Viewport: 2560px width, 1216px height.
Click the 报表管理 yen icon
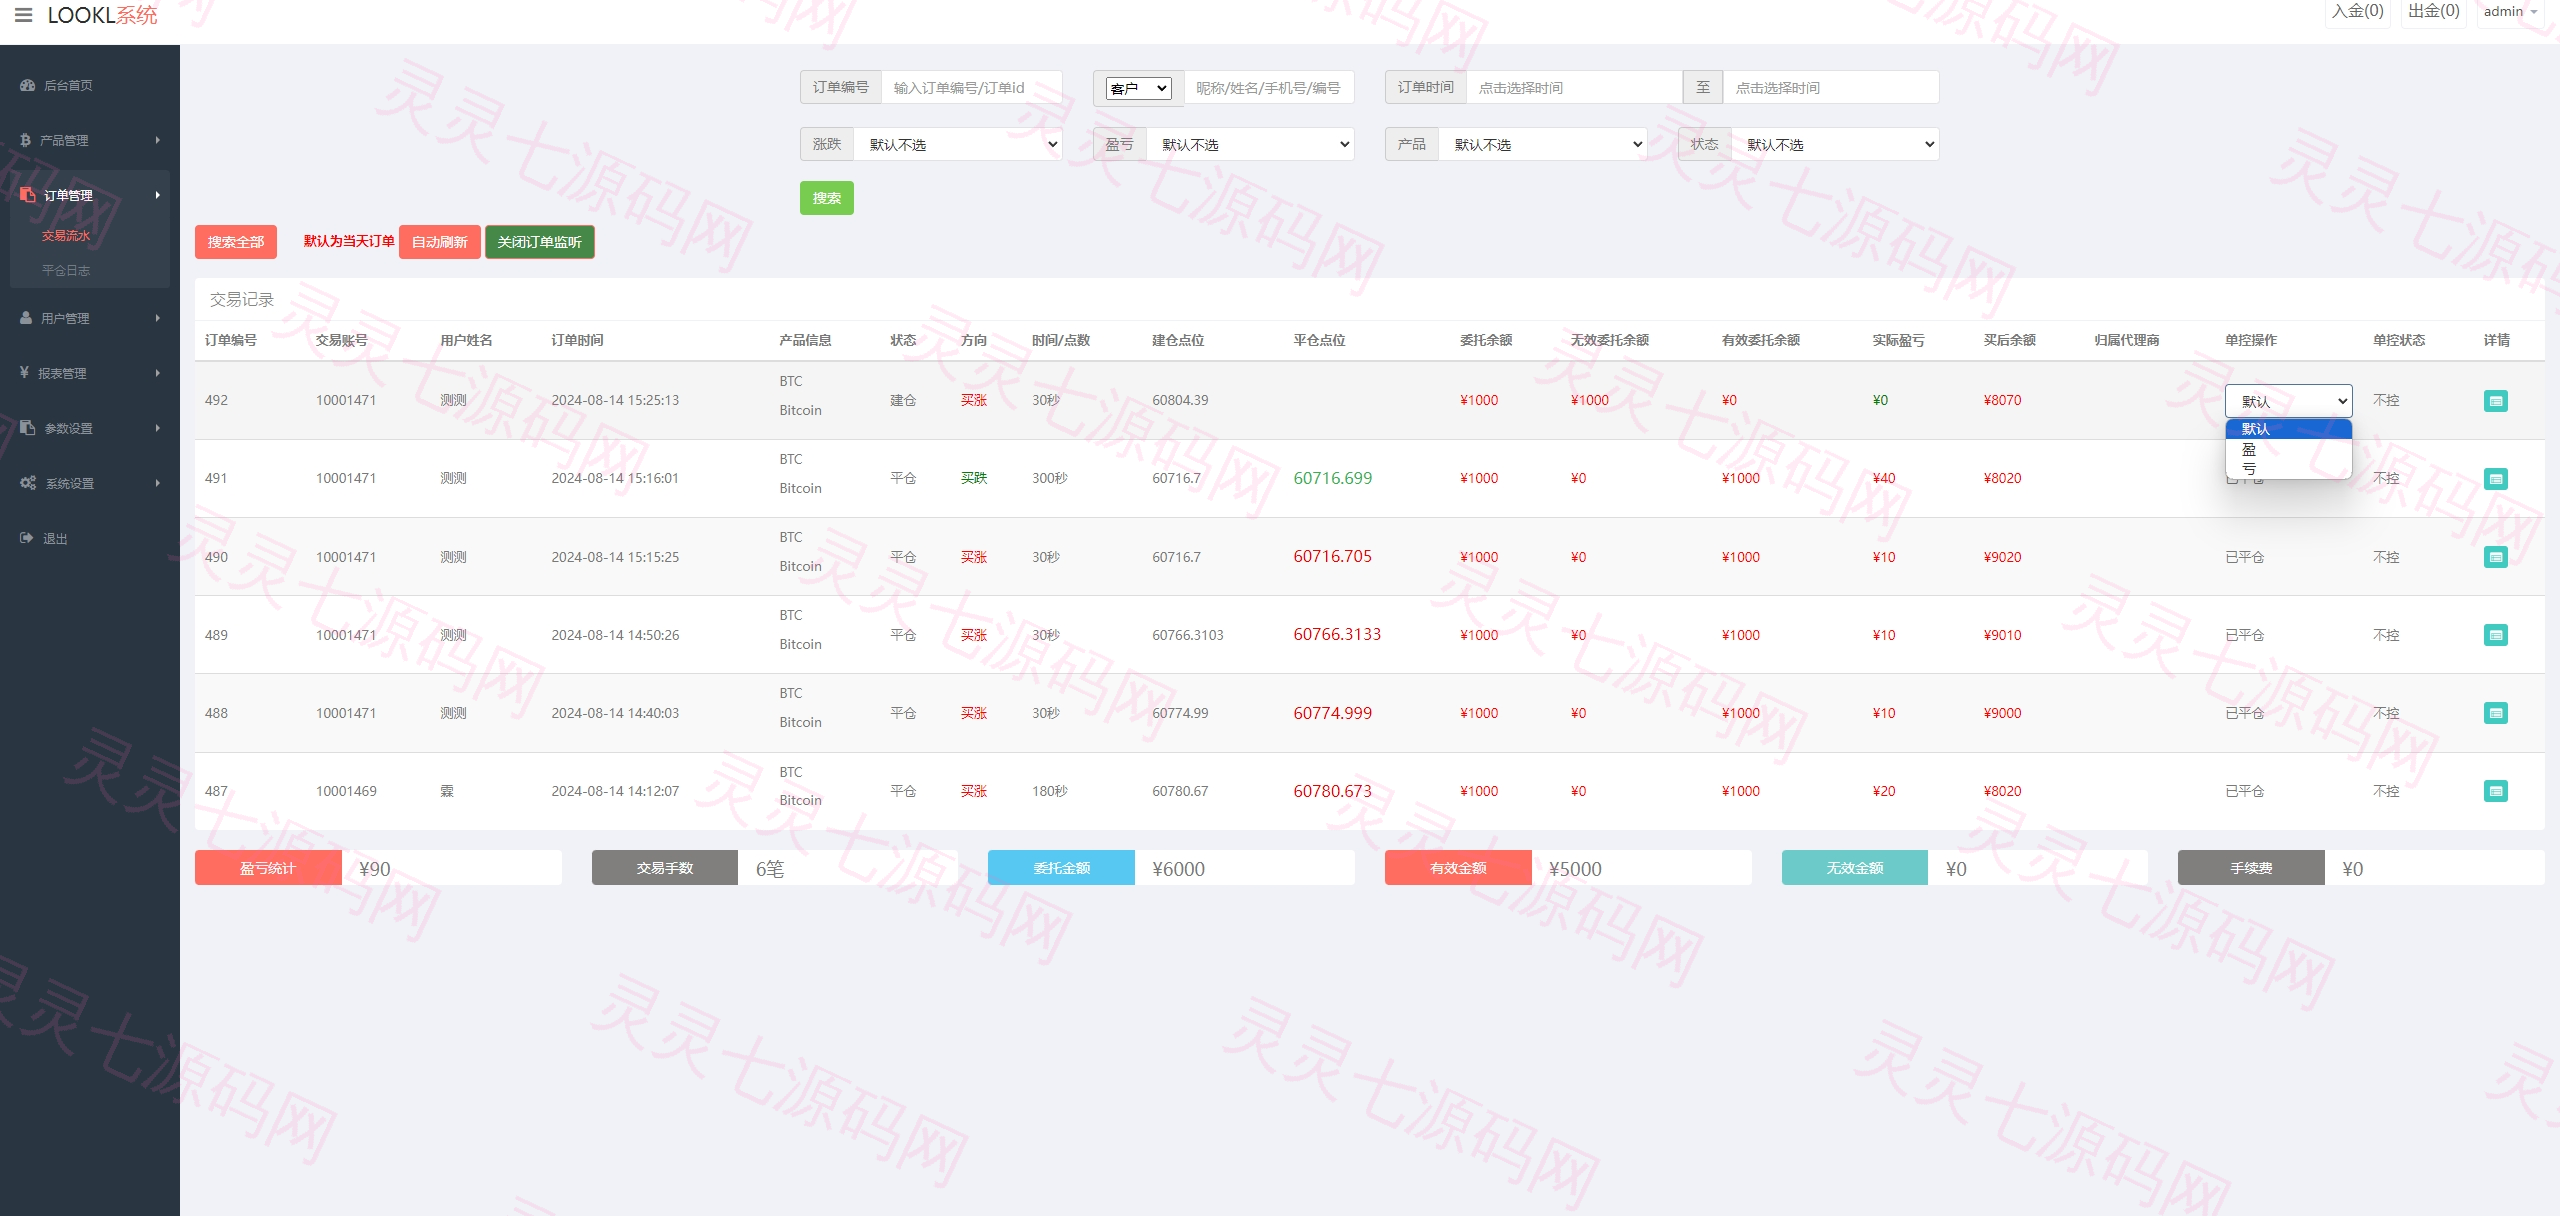coord(25,373)
